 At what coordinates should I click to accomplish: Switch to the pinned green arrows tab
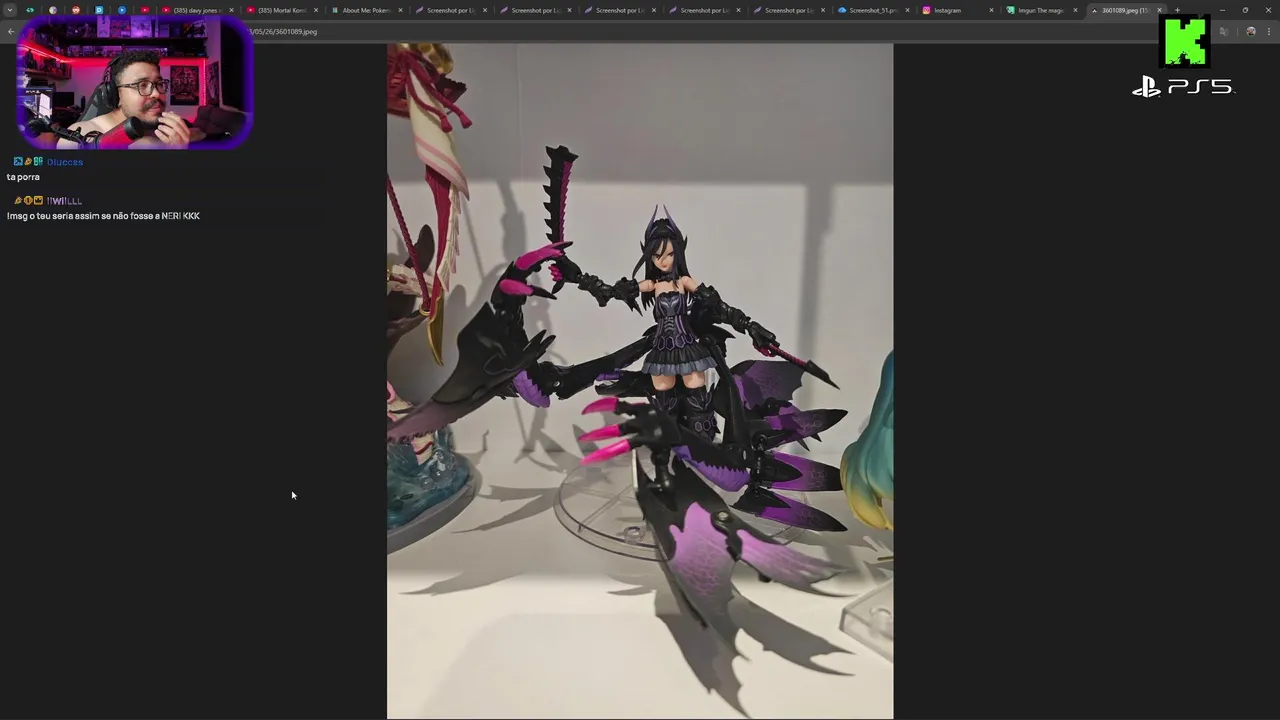point(30,10)
